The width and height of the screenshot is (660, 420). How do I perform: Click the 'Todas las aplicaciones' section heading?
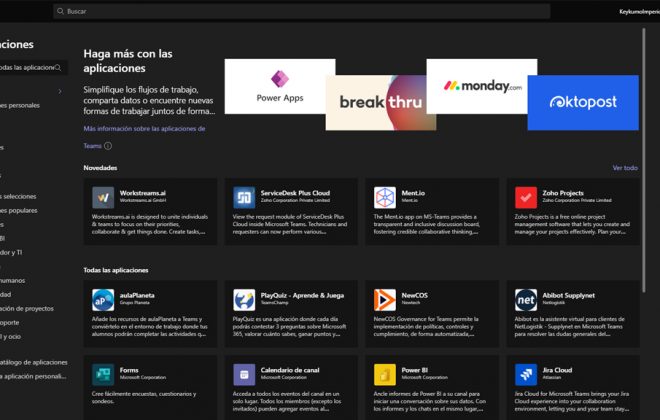116,270
